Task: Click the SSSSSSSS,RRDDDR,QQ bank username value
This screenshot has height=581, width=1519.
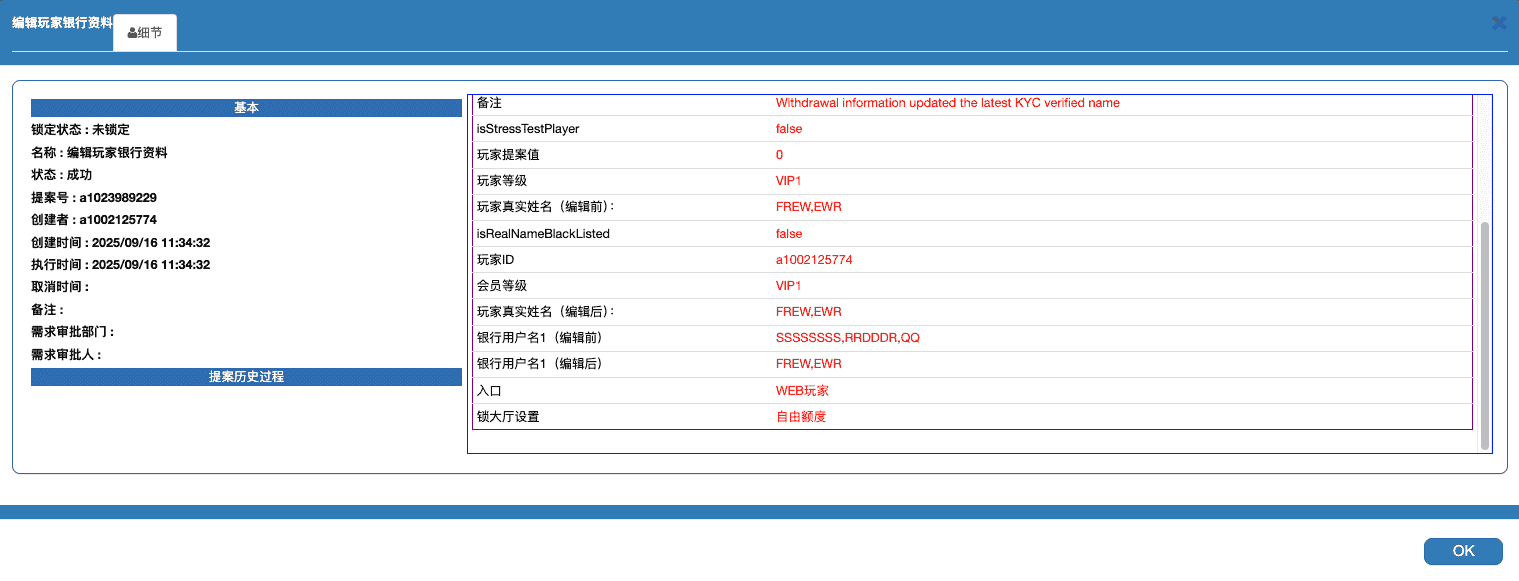Action: (847, 338)
